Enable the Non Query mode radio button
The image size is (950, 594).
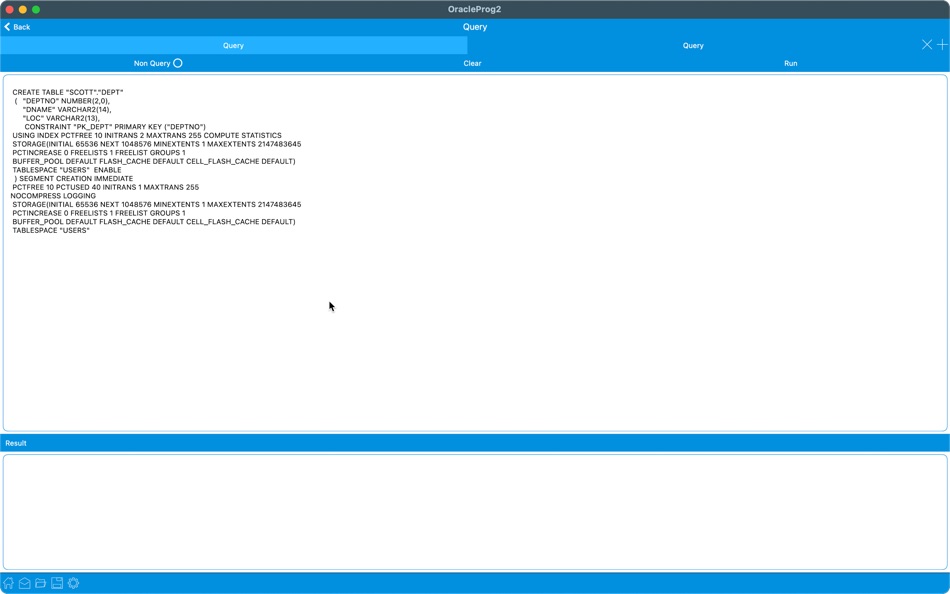[x=177, y=62]
